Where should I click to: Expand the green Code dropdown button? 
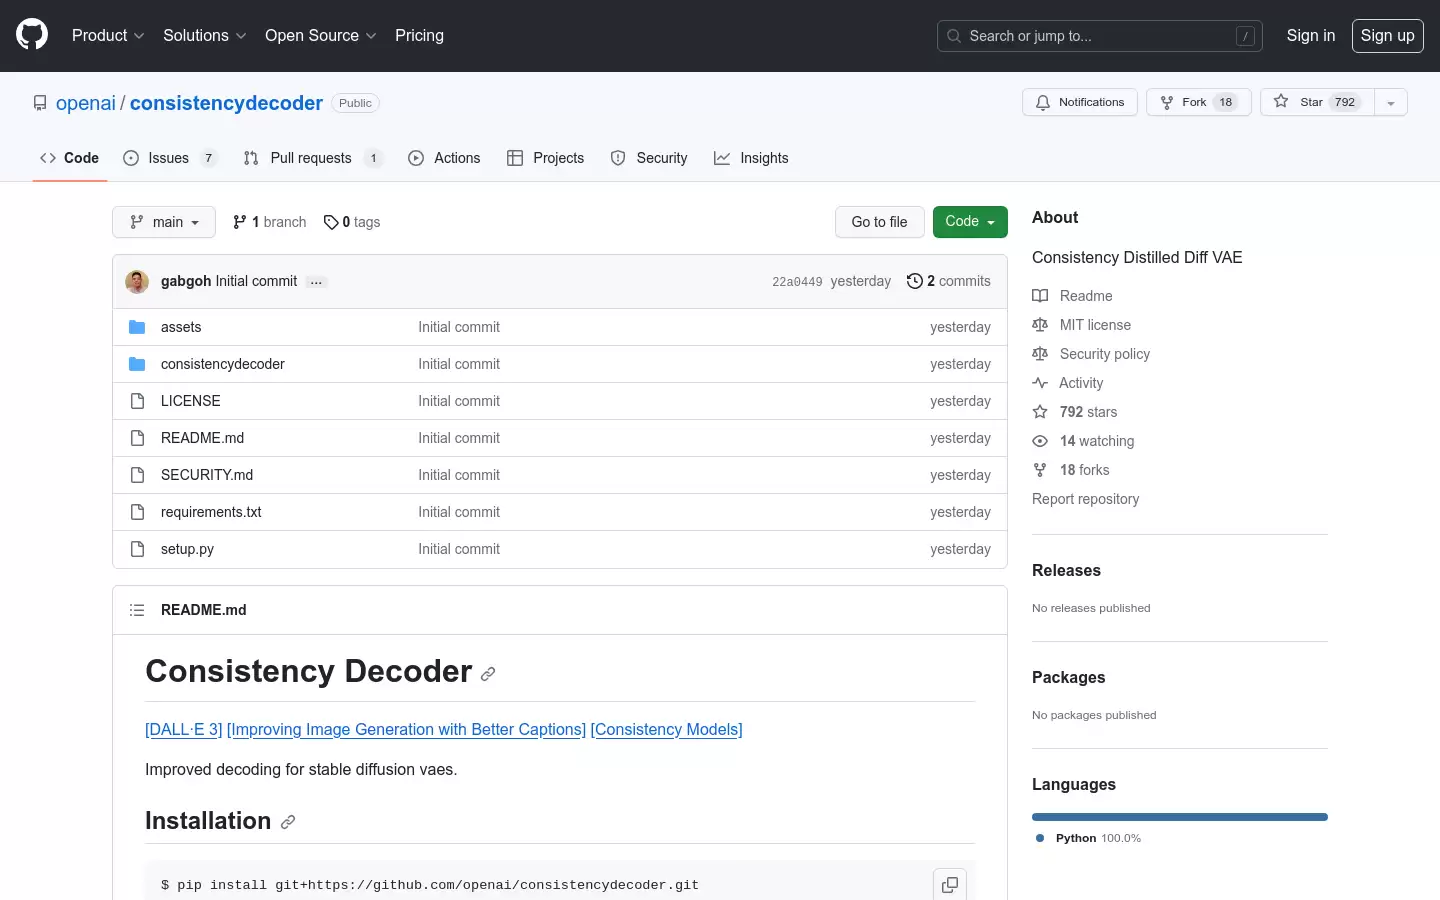tap(970, 222)
